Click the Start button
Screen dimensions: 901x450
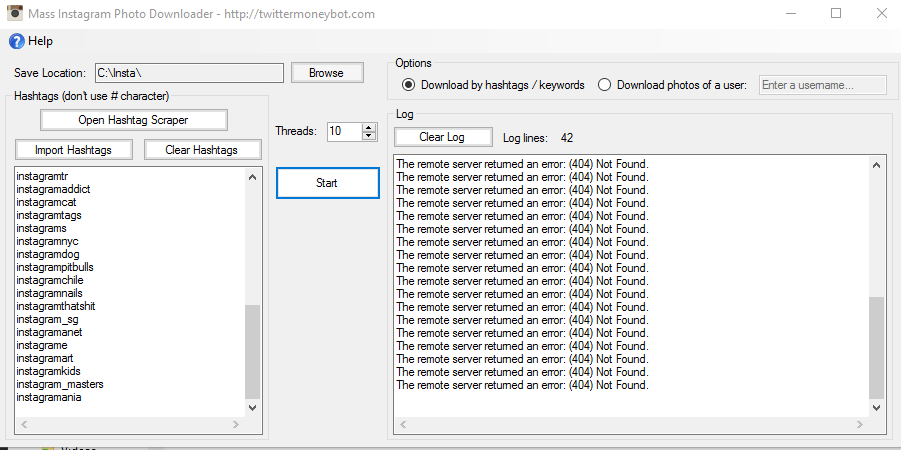(x=328, y=183)
